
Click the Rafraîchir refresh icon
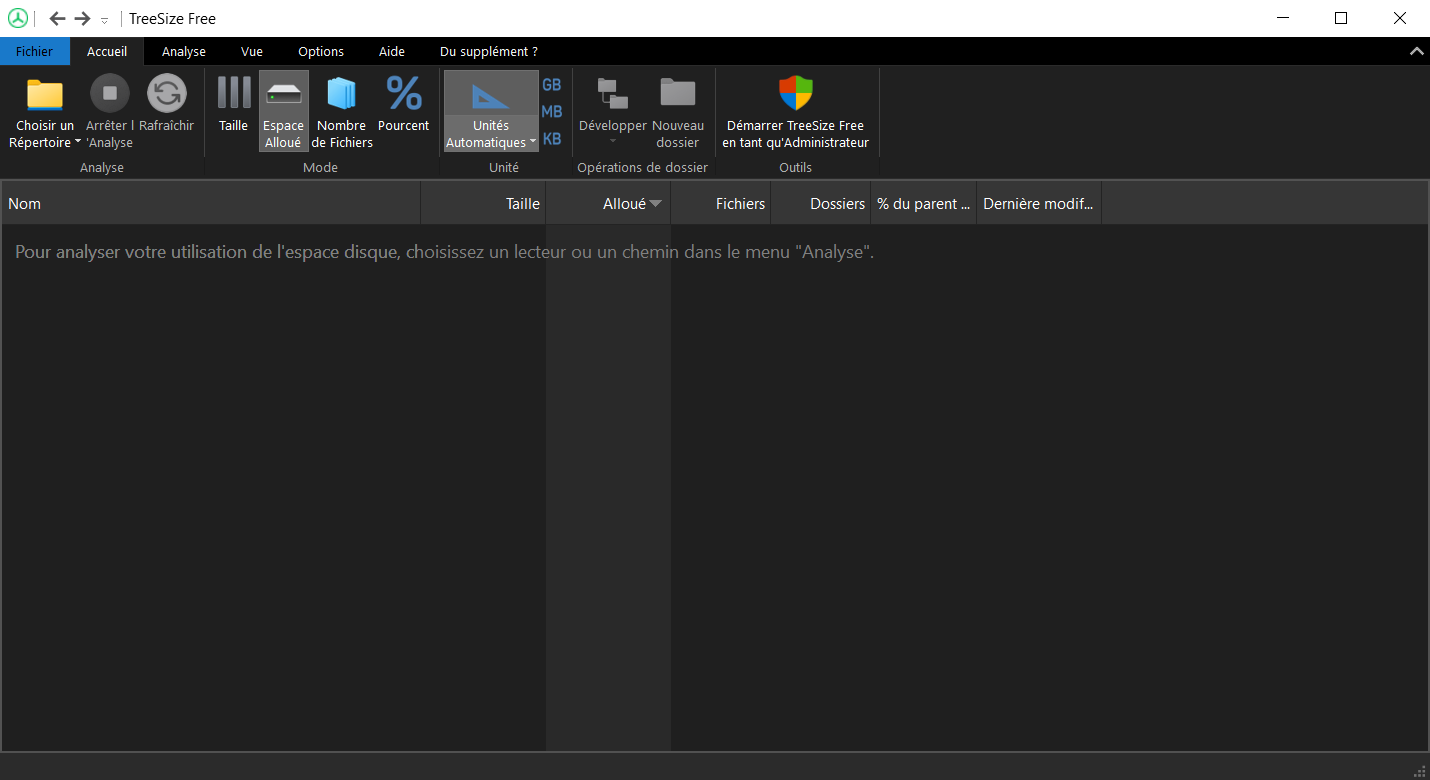(167, 95)
